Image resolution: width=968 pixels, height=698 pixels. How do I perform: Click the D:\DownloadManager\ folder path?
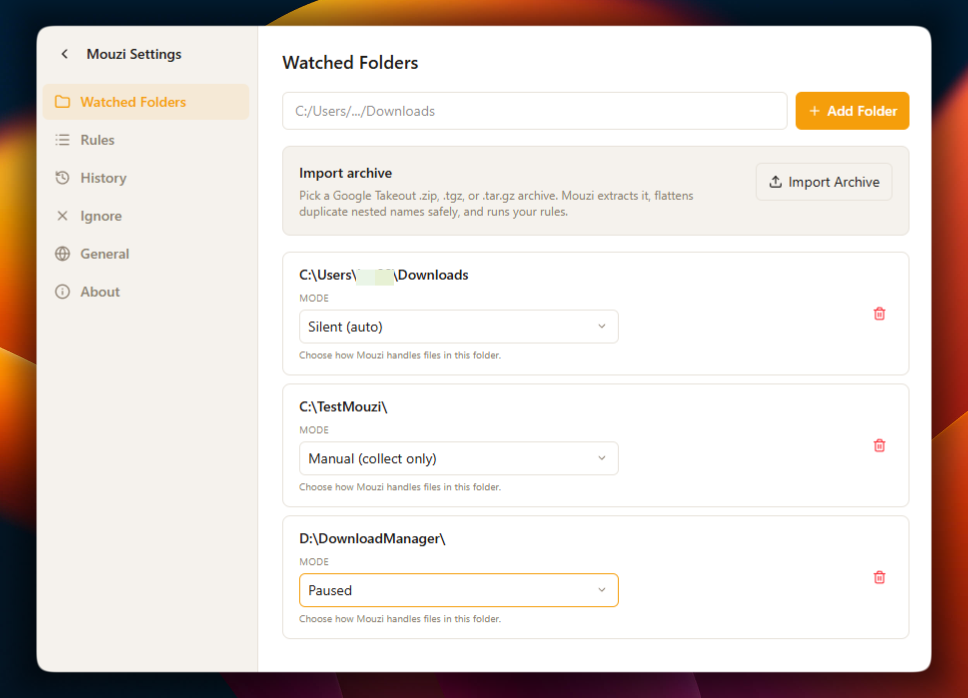pyautogui.click(x=372, y=539)
